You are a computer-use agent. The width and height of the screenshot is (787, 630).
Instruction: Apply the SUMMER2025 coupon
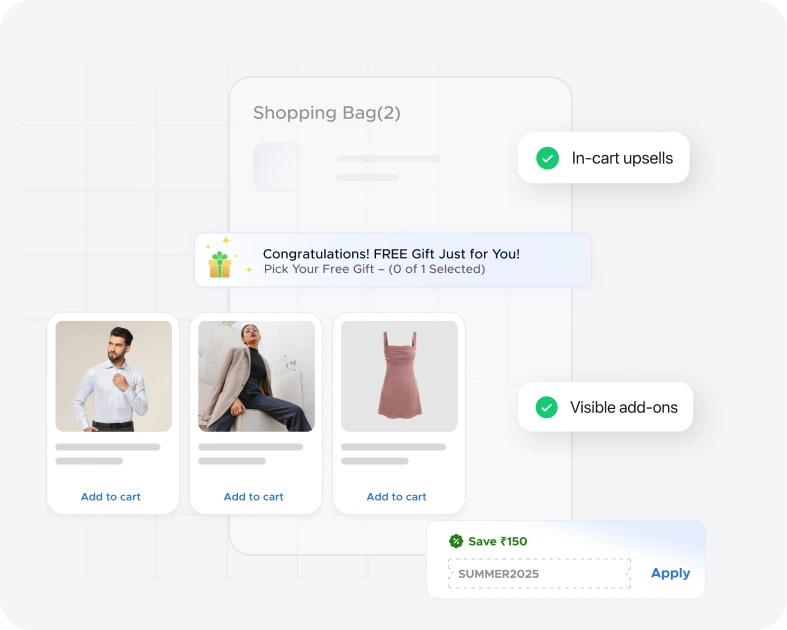pos(670,573)
